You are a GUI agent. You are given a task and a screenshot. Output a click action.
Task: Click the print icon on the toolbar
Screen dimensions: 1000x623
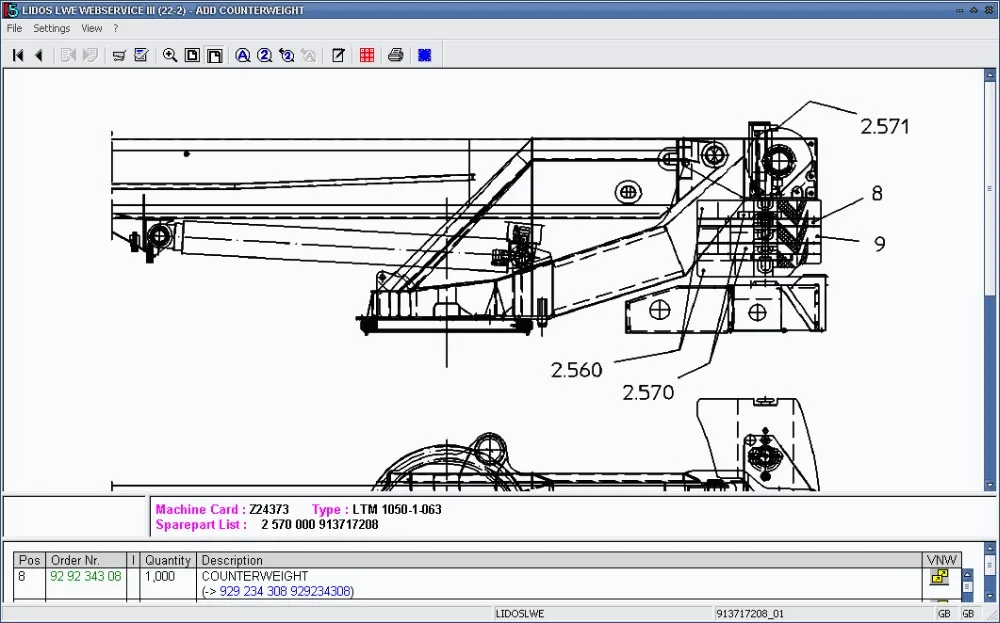click(396, 55)
